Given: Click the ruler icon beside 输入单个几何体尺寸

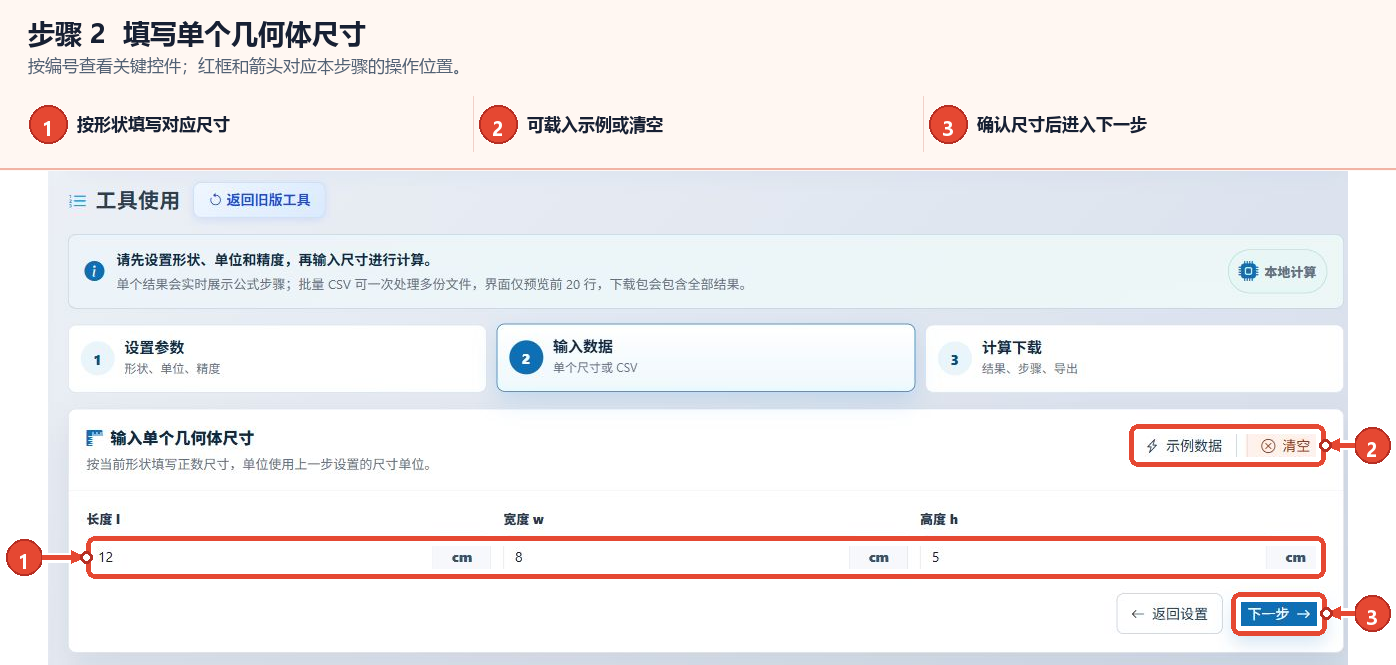Looking at the screenshot, I should click(95, 438).
